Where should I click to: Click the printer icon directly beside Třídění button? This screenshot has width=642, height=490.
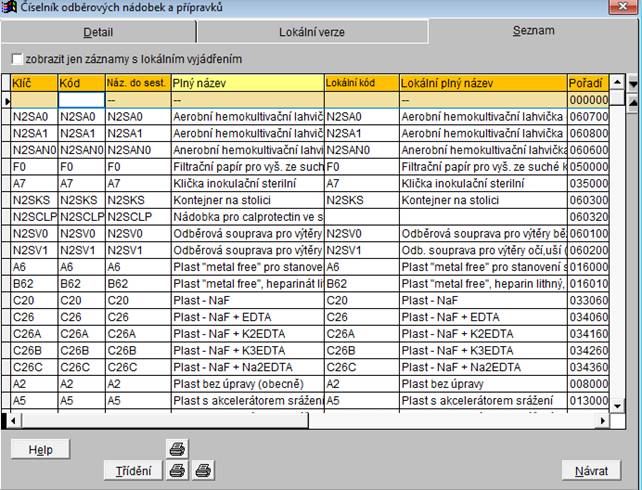coord(176,470)
